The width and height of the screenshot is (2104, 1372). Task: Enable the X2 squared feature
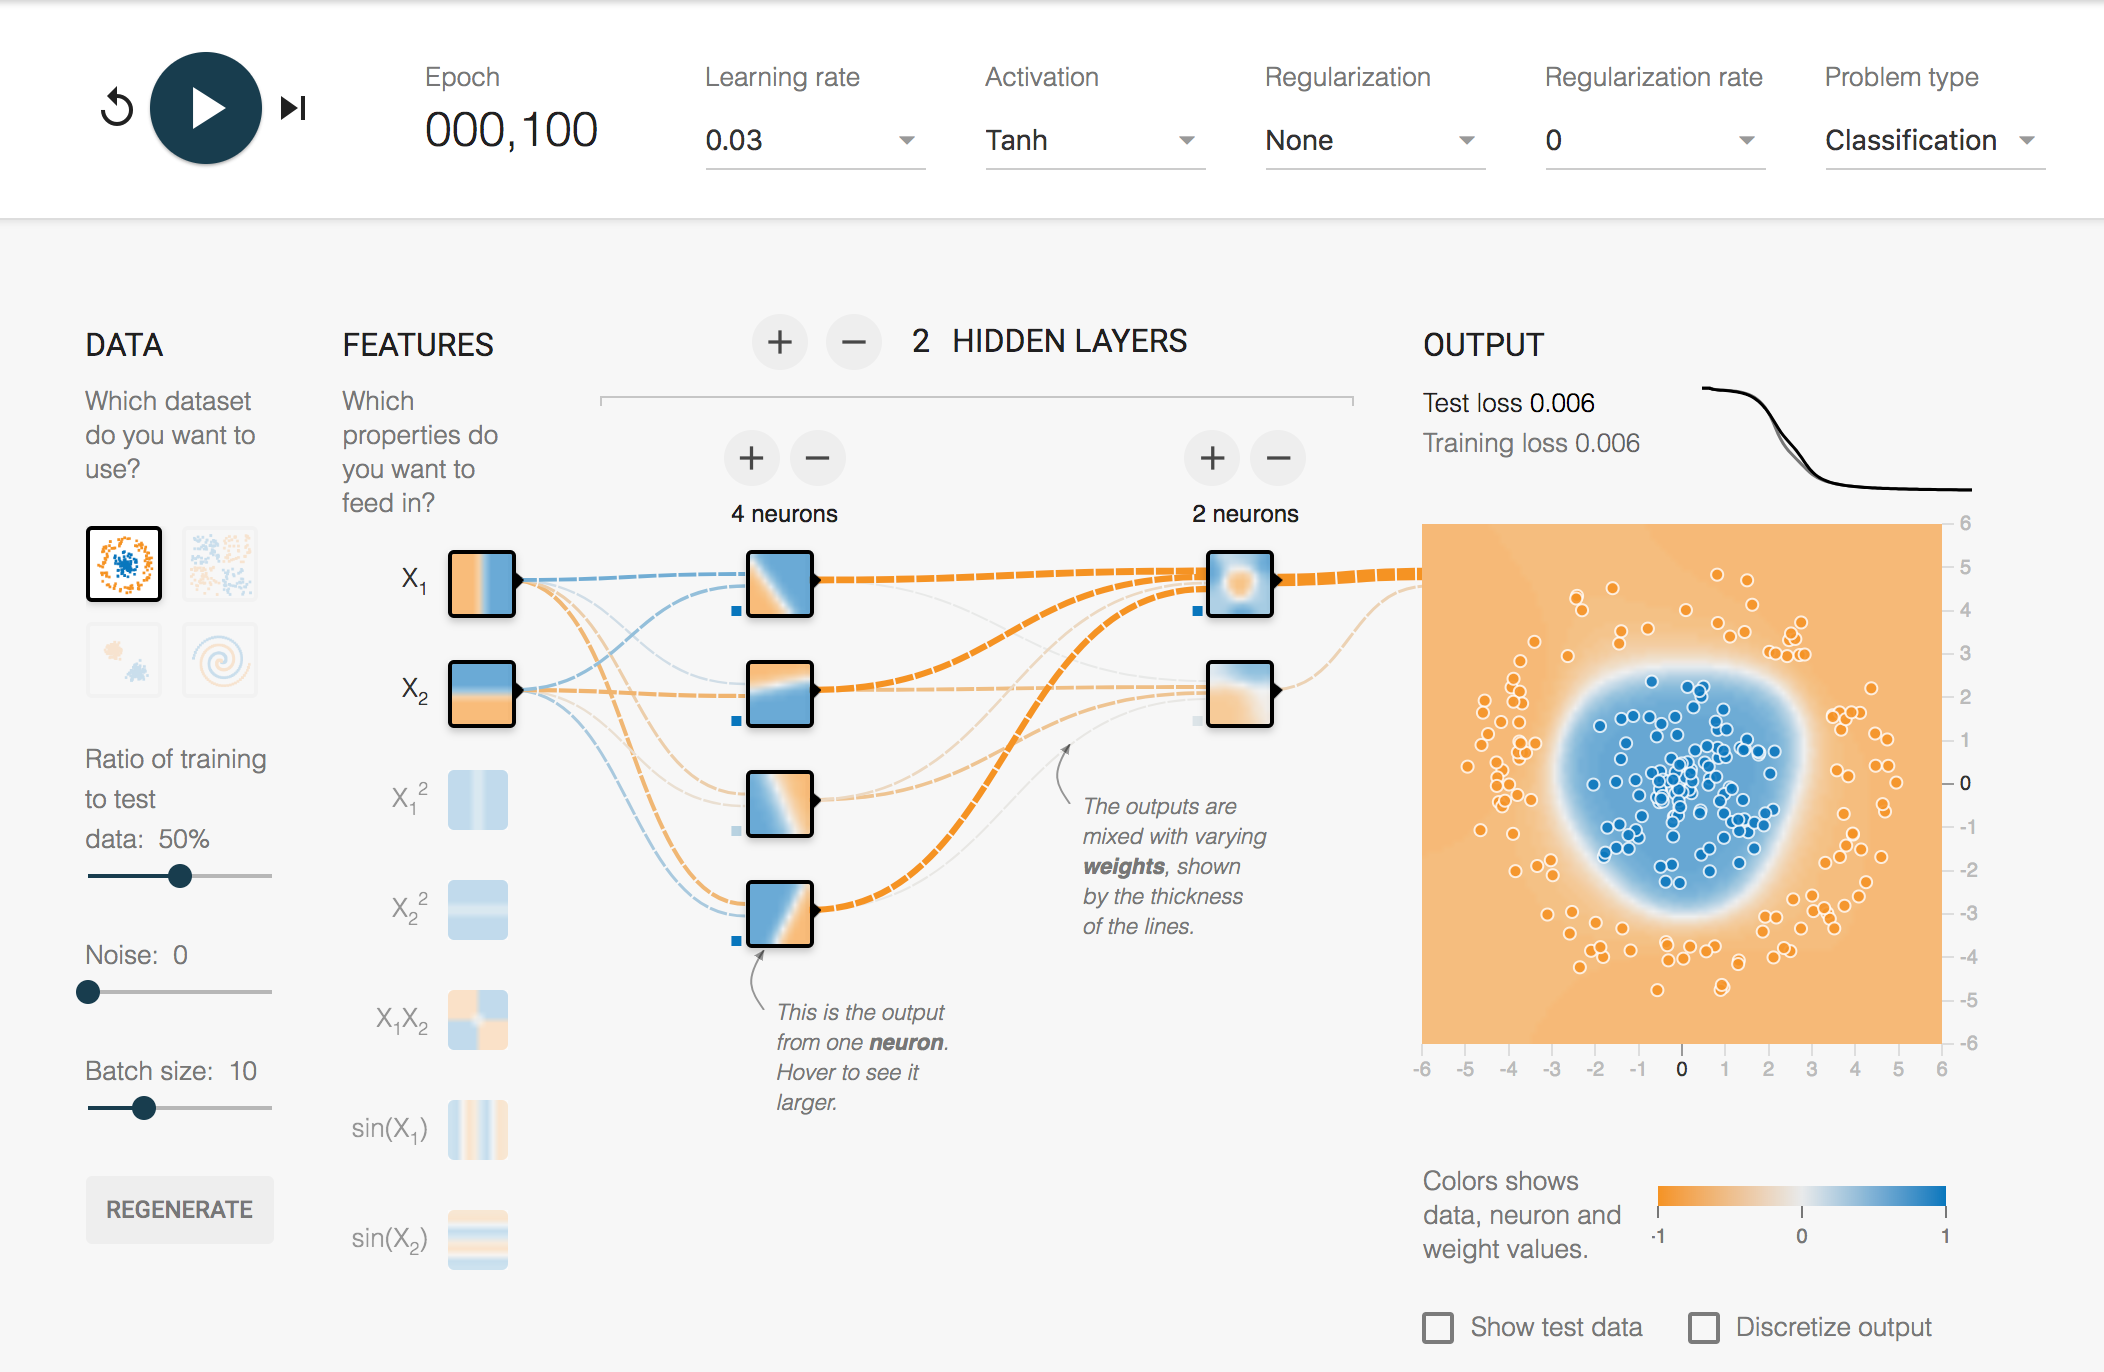(477, 909)
